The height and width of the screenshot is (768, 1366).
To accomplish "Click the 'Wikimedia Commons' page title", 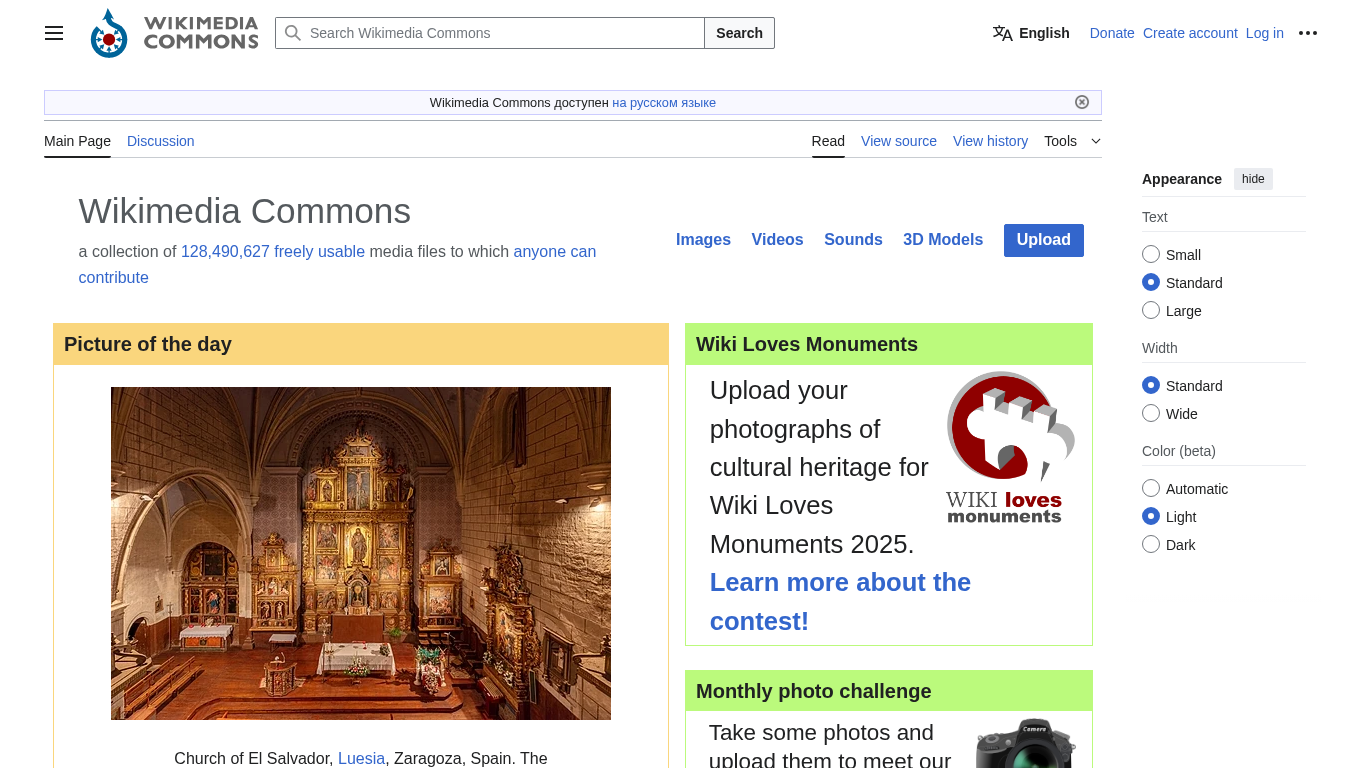I will click(245, 211).
